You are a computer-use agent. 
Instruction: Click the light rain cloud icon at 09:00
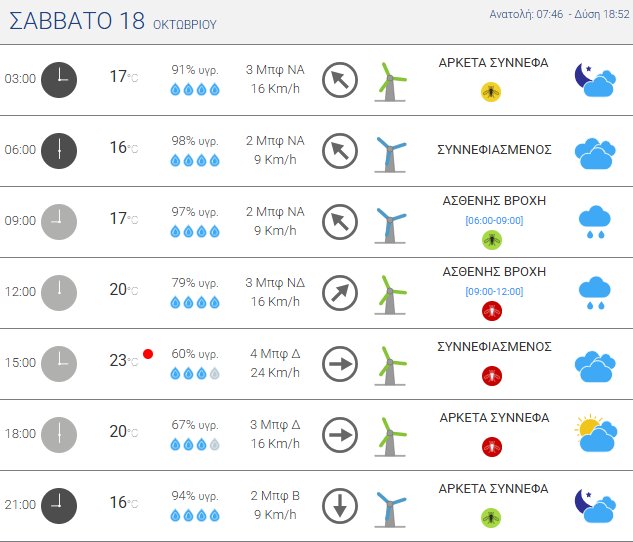[x=595, y=222]
